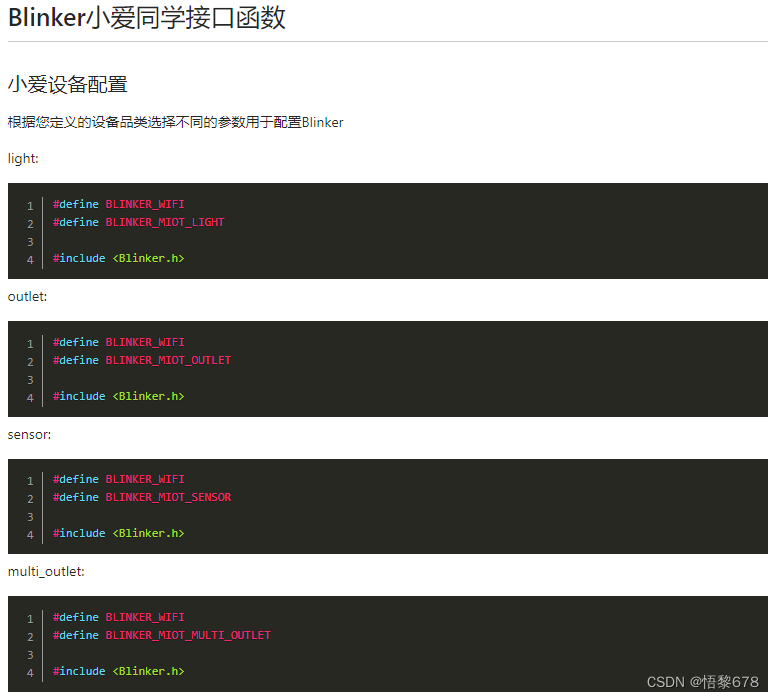Click the description paragraph mentioning 配置Blinker

[x=175, y=122]
